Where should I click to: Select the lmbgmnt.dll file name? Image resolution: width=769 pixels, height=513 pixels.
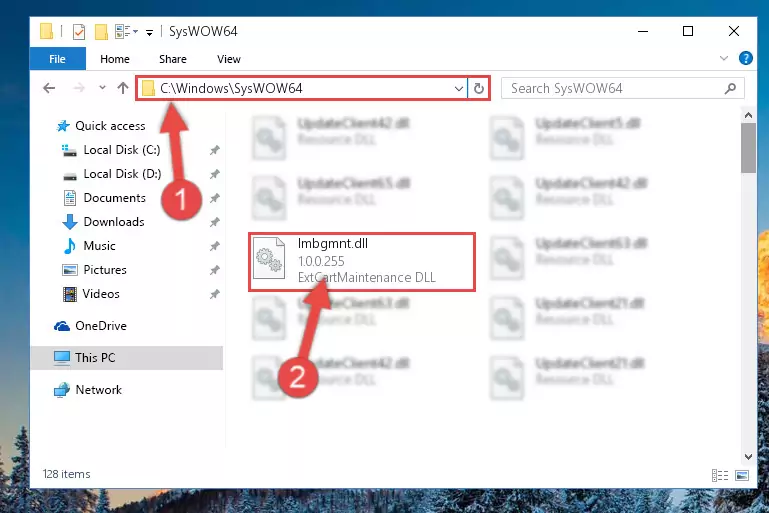click(x=333, y=244)
